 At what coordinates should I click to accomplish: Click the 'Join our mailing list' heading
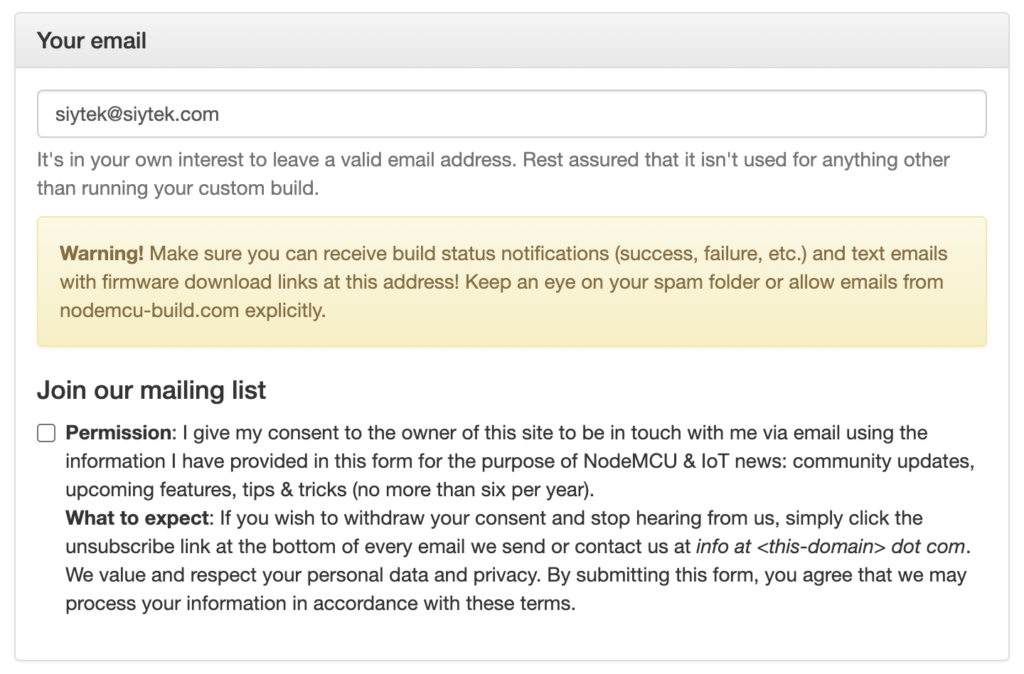click(152, 390)
